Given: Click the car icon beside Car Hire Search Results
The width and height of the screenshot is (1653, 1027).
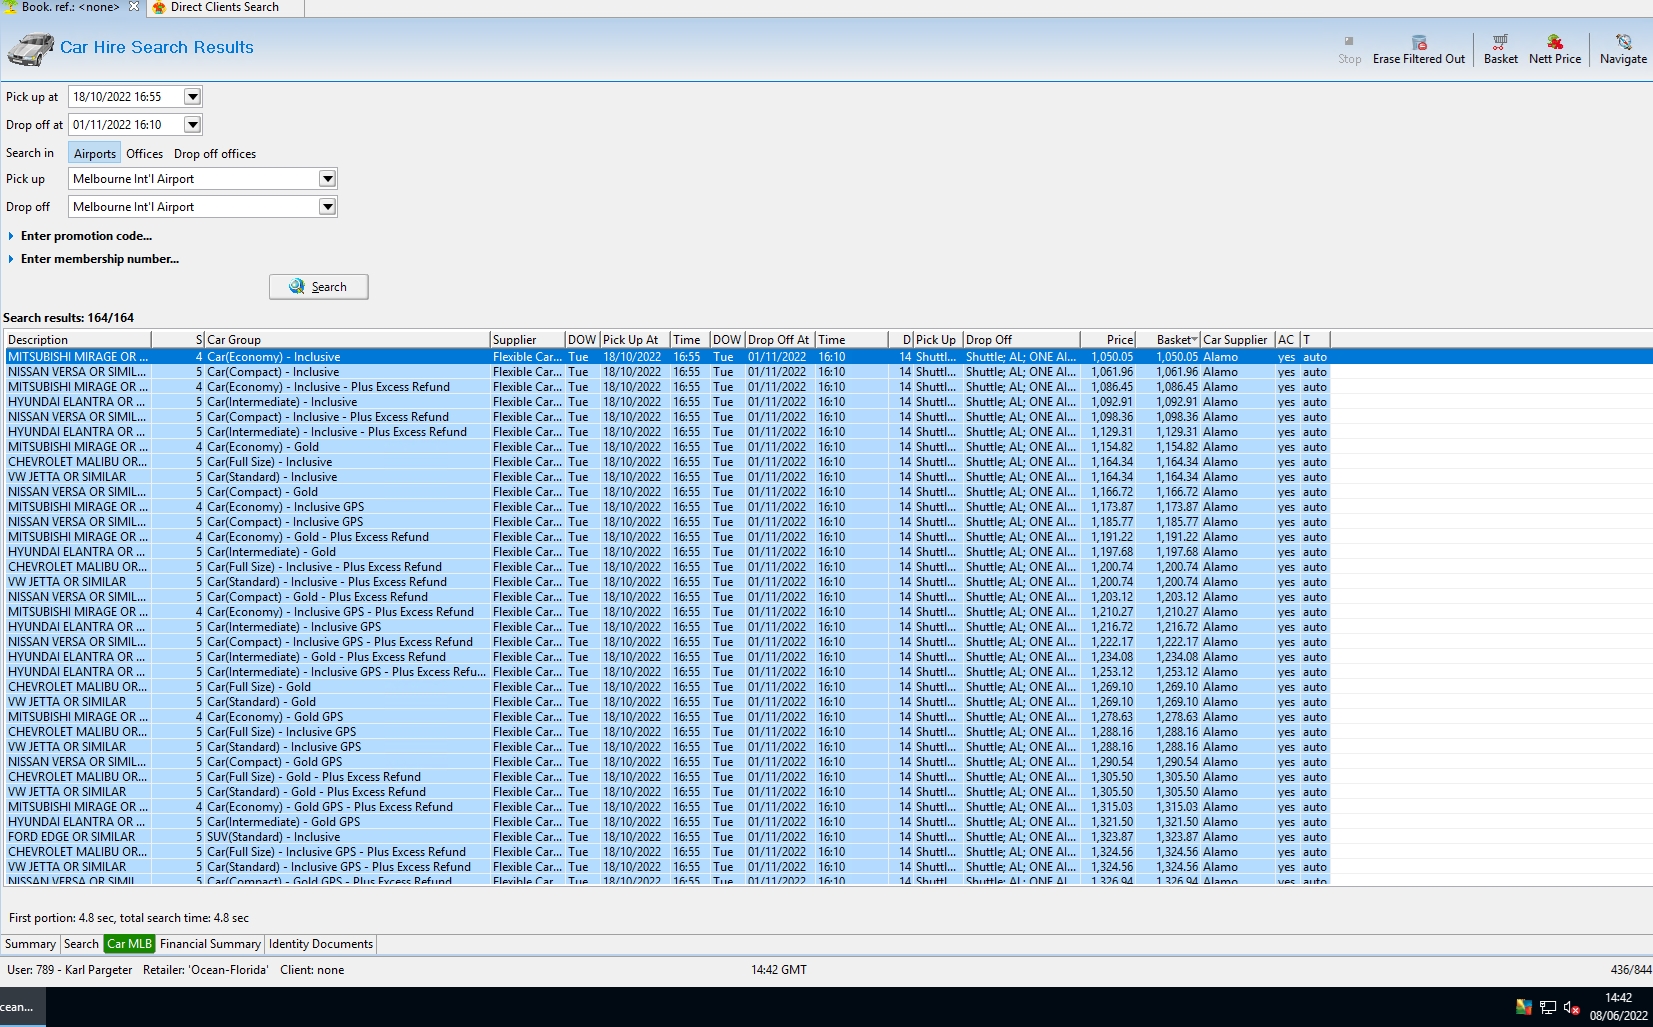Looking at the screenshot, I should [30, 48].
